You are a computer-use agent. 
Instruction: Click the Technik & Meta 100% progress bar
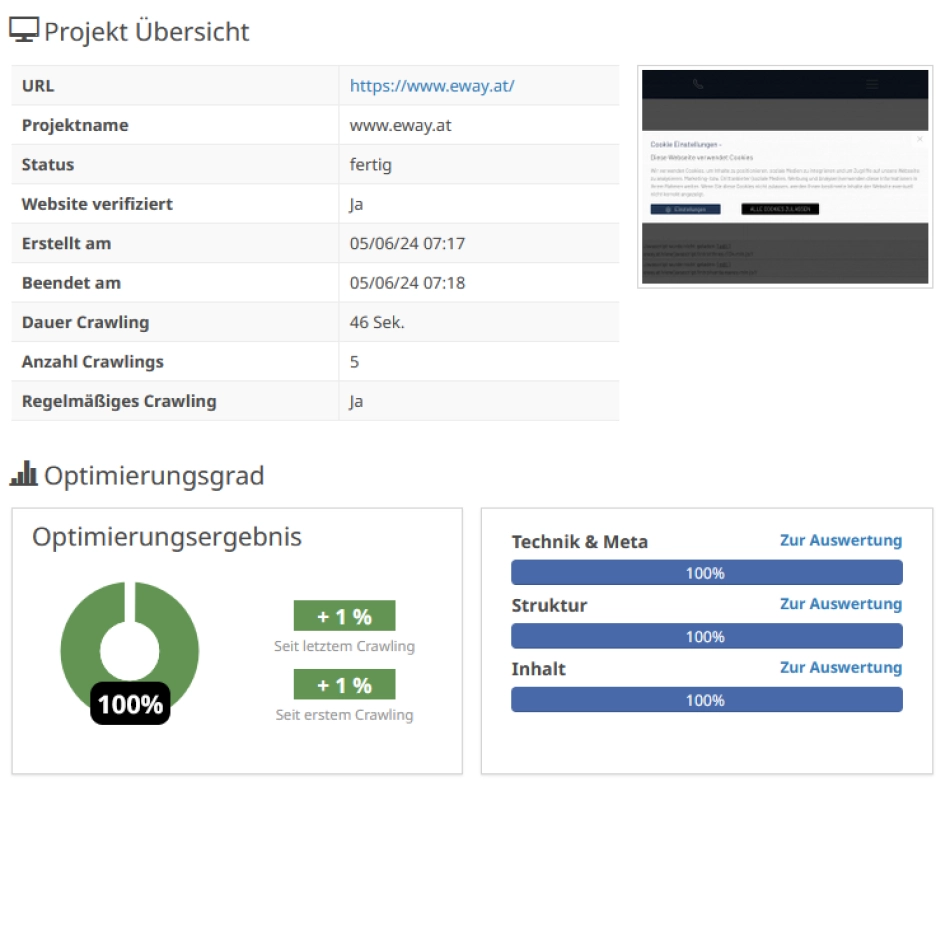coord(706,573)
